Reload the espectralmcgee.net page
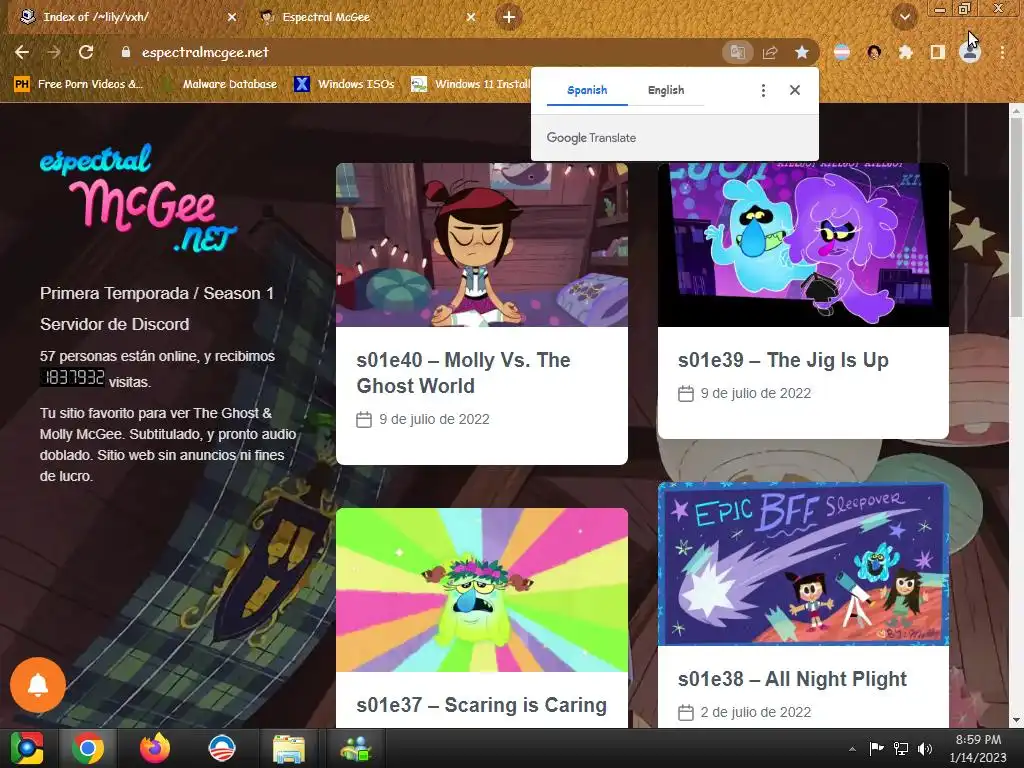1024x768 pixels. click(86, 52)
